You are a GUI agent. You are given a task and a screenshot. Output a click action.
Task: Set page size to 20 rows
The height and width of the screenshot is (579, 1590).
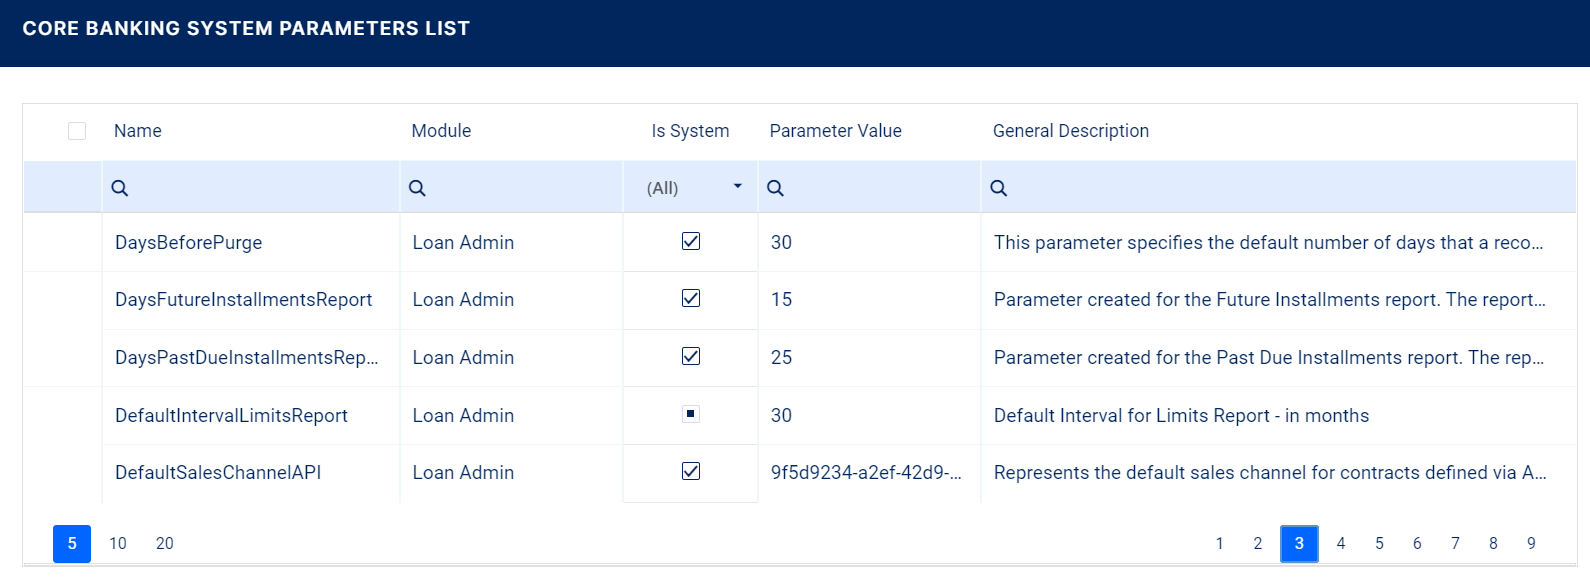coord(165,543)
